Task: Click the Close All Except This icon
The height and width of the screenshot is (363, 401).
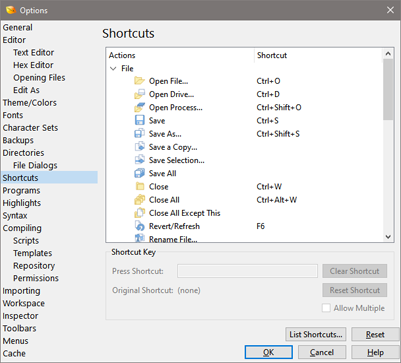Action: click(x=139, y=213)
